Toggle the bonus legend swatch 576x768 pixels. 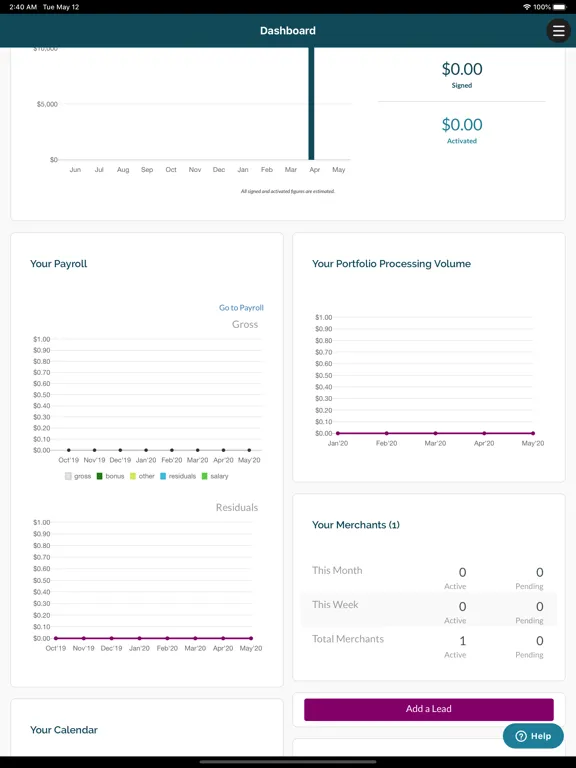99,476
